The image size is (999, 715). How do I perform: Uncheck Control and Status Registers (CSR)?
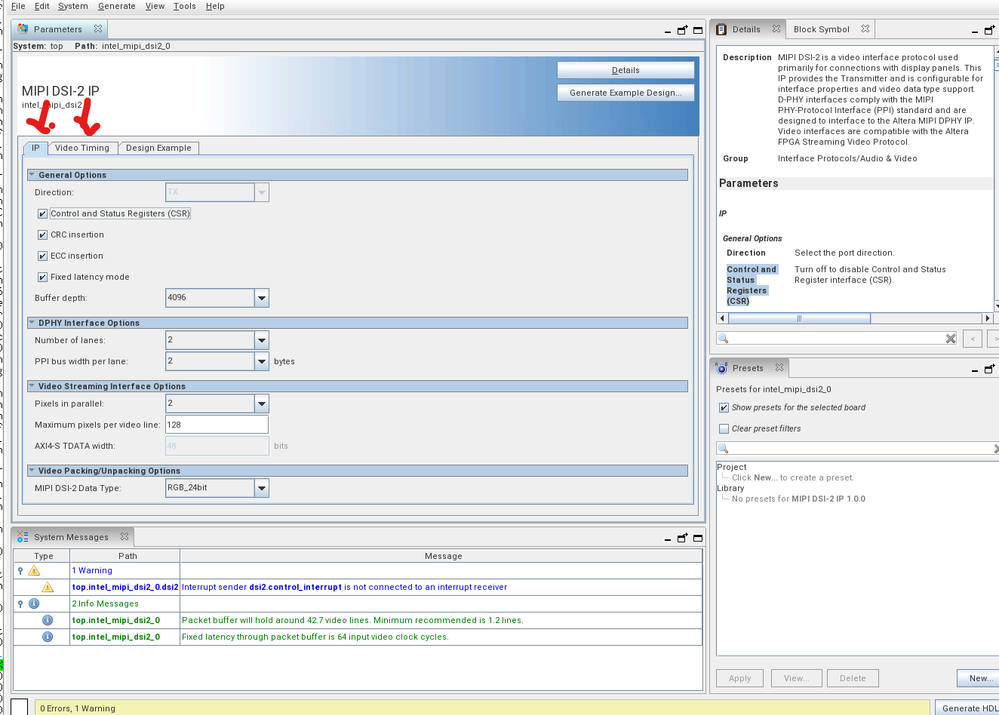point(42,214)
